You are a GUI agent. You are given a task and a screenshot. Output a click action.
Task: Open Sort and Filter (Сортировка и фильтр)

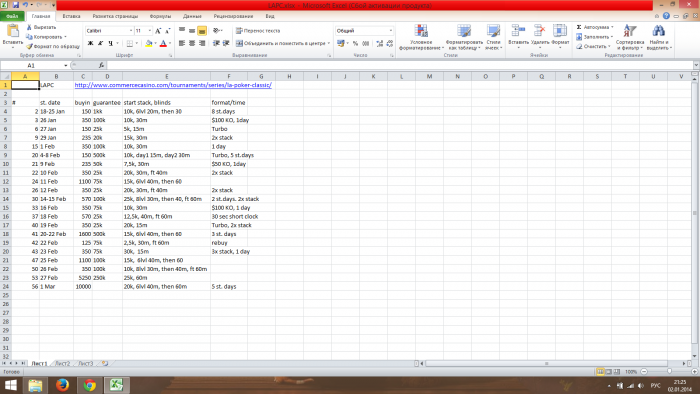(629, 37)
